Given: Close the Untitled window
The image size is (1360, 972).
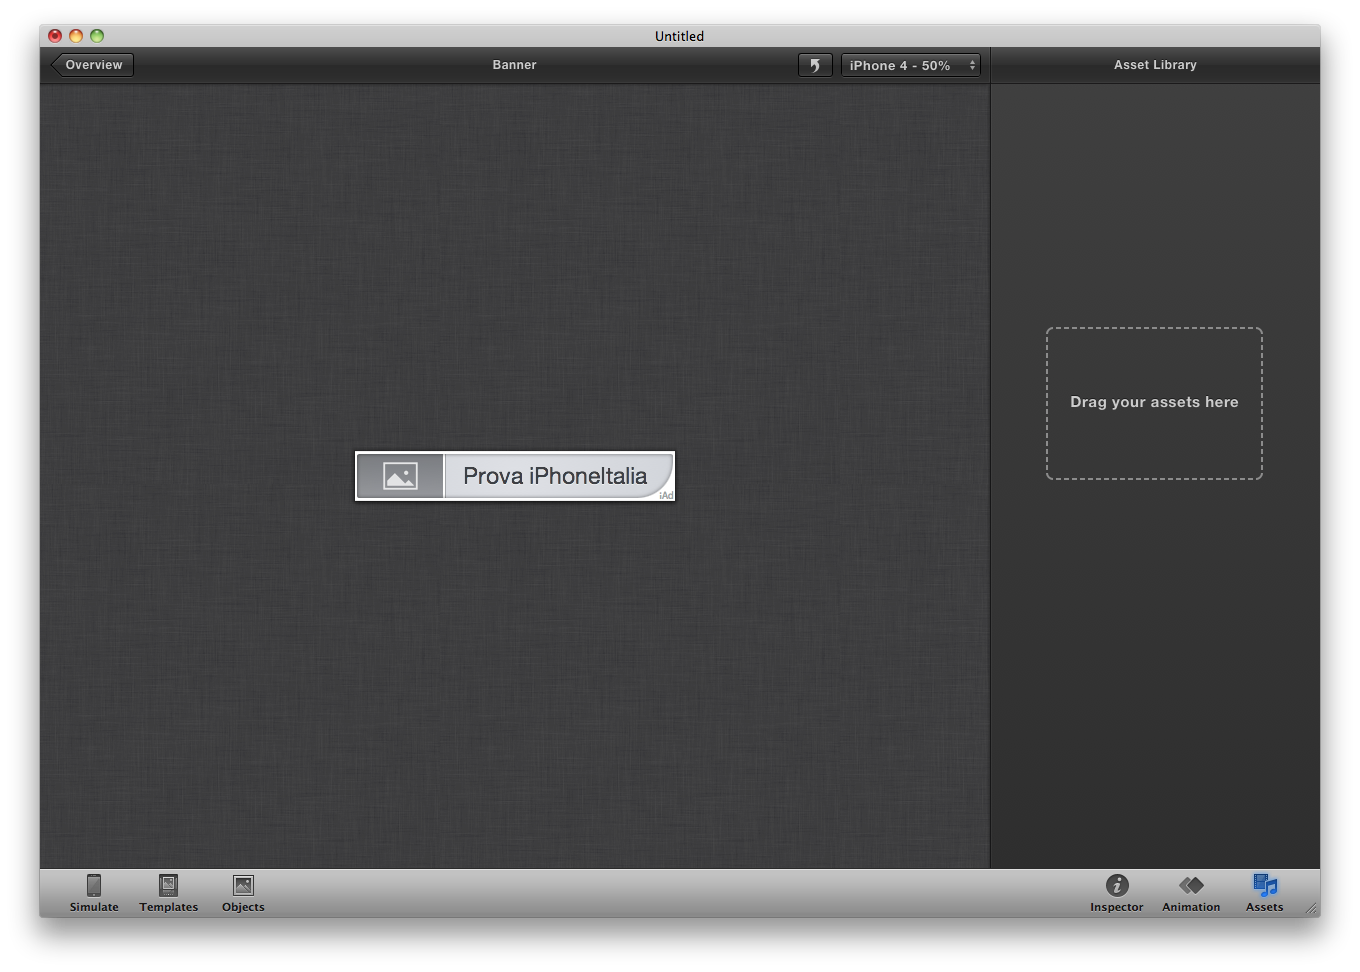Looking at the screenshot, I should pyautogui.click(x=55, y=36).
